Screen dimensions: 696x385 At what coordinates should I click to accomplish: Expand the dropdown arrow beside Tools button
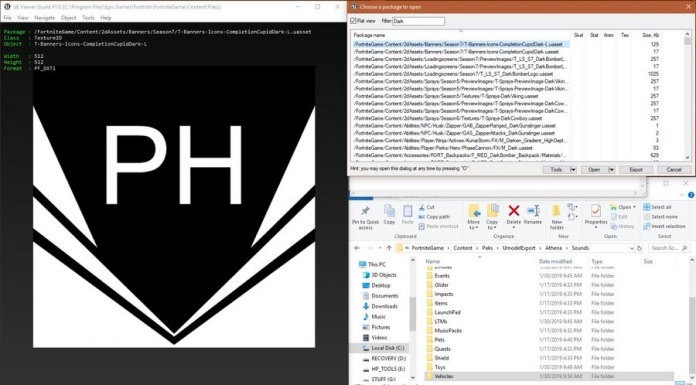point(573,170)
